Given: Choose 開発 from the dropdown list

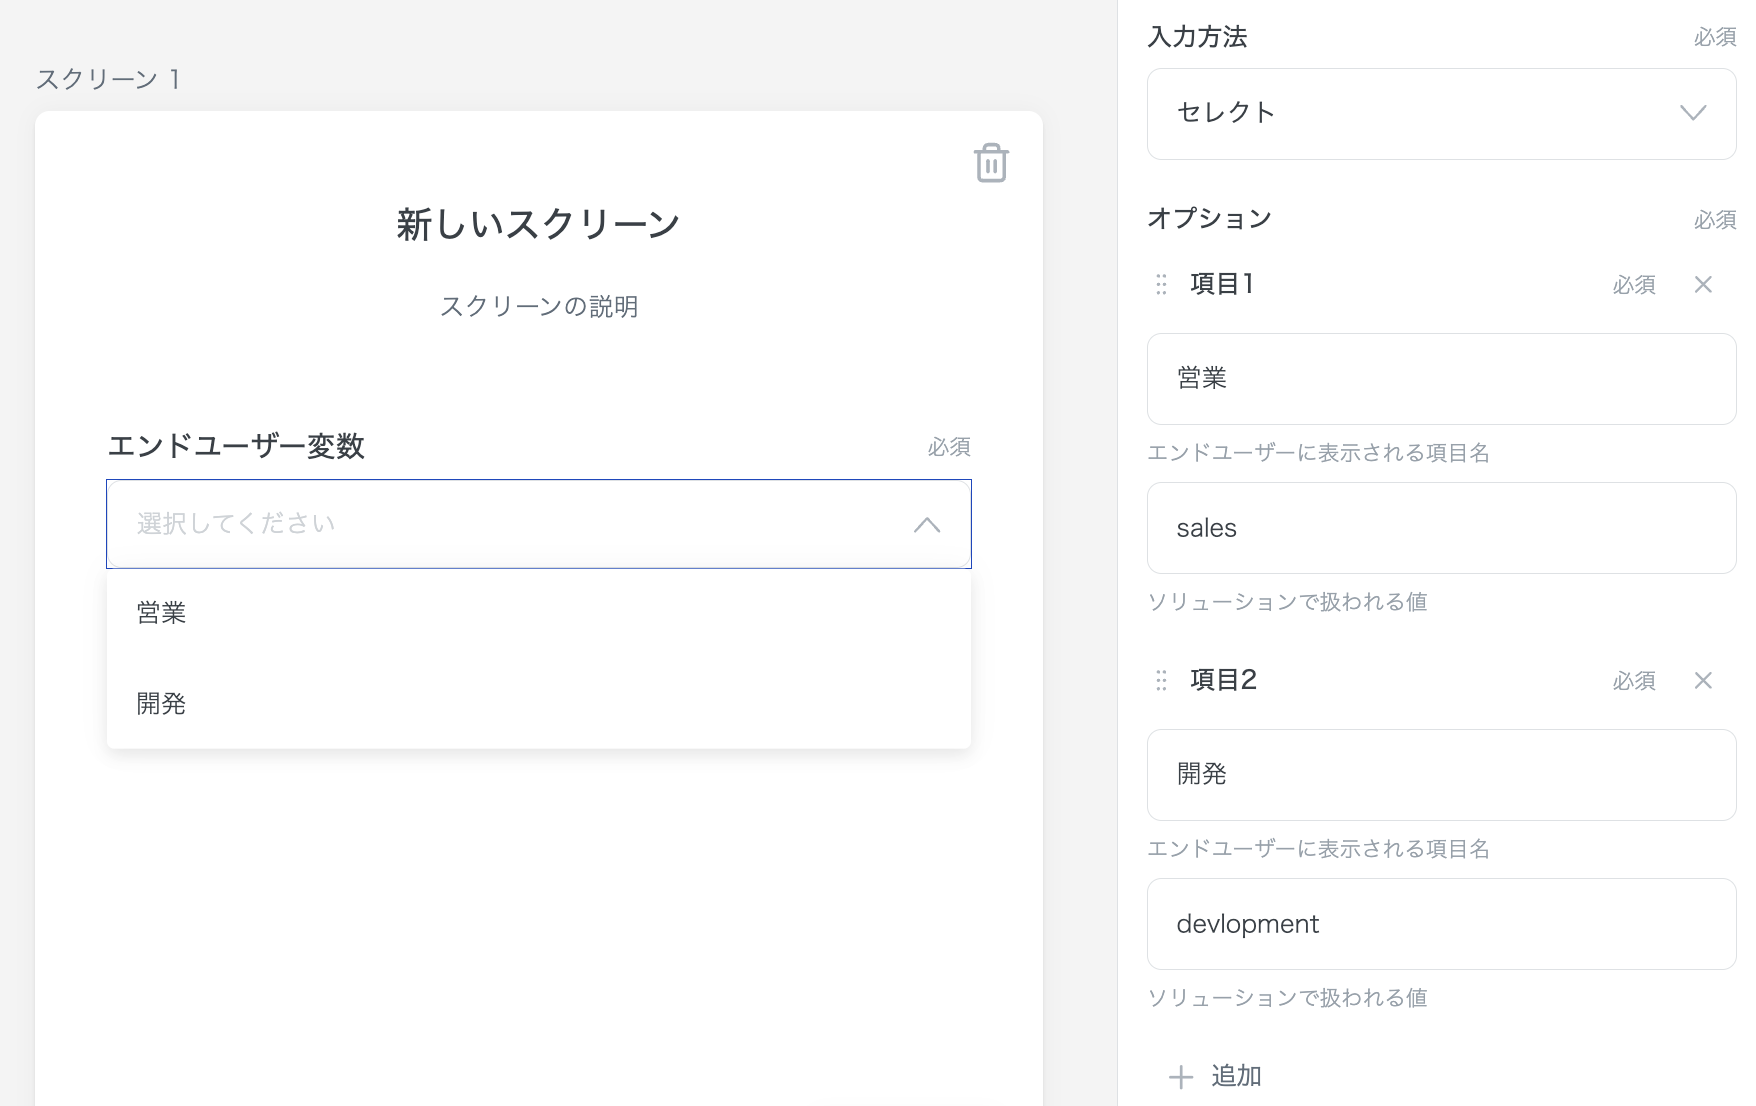Looking at the screenshot, I should coord(162,704).
